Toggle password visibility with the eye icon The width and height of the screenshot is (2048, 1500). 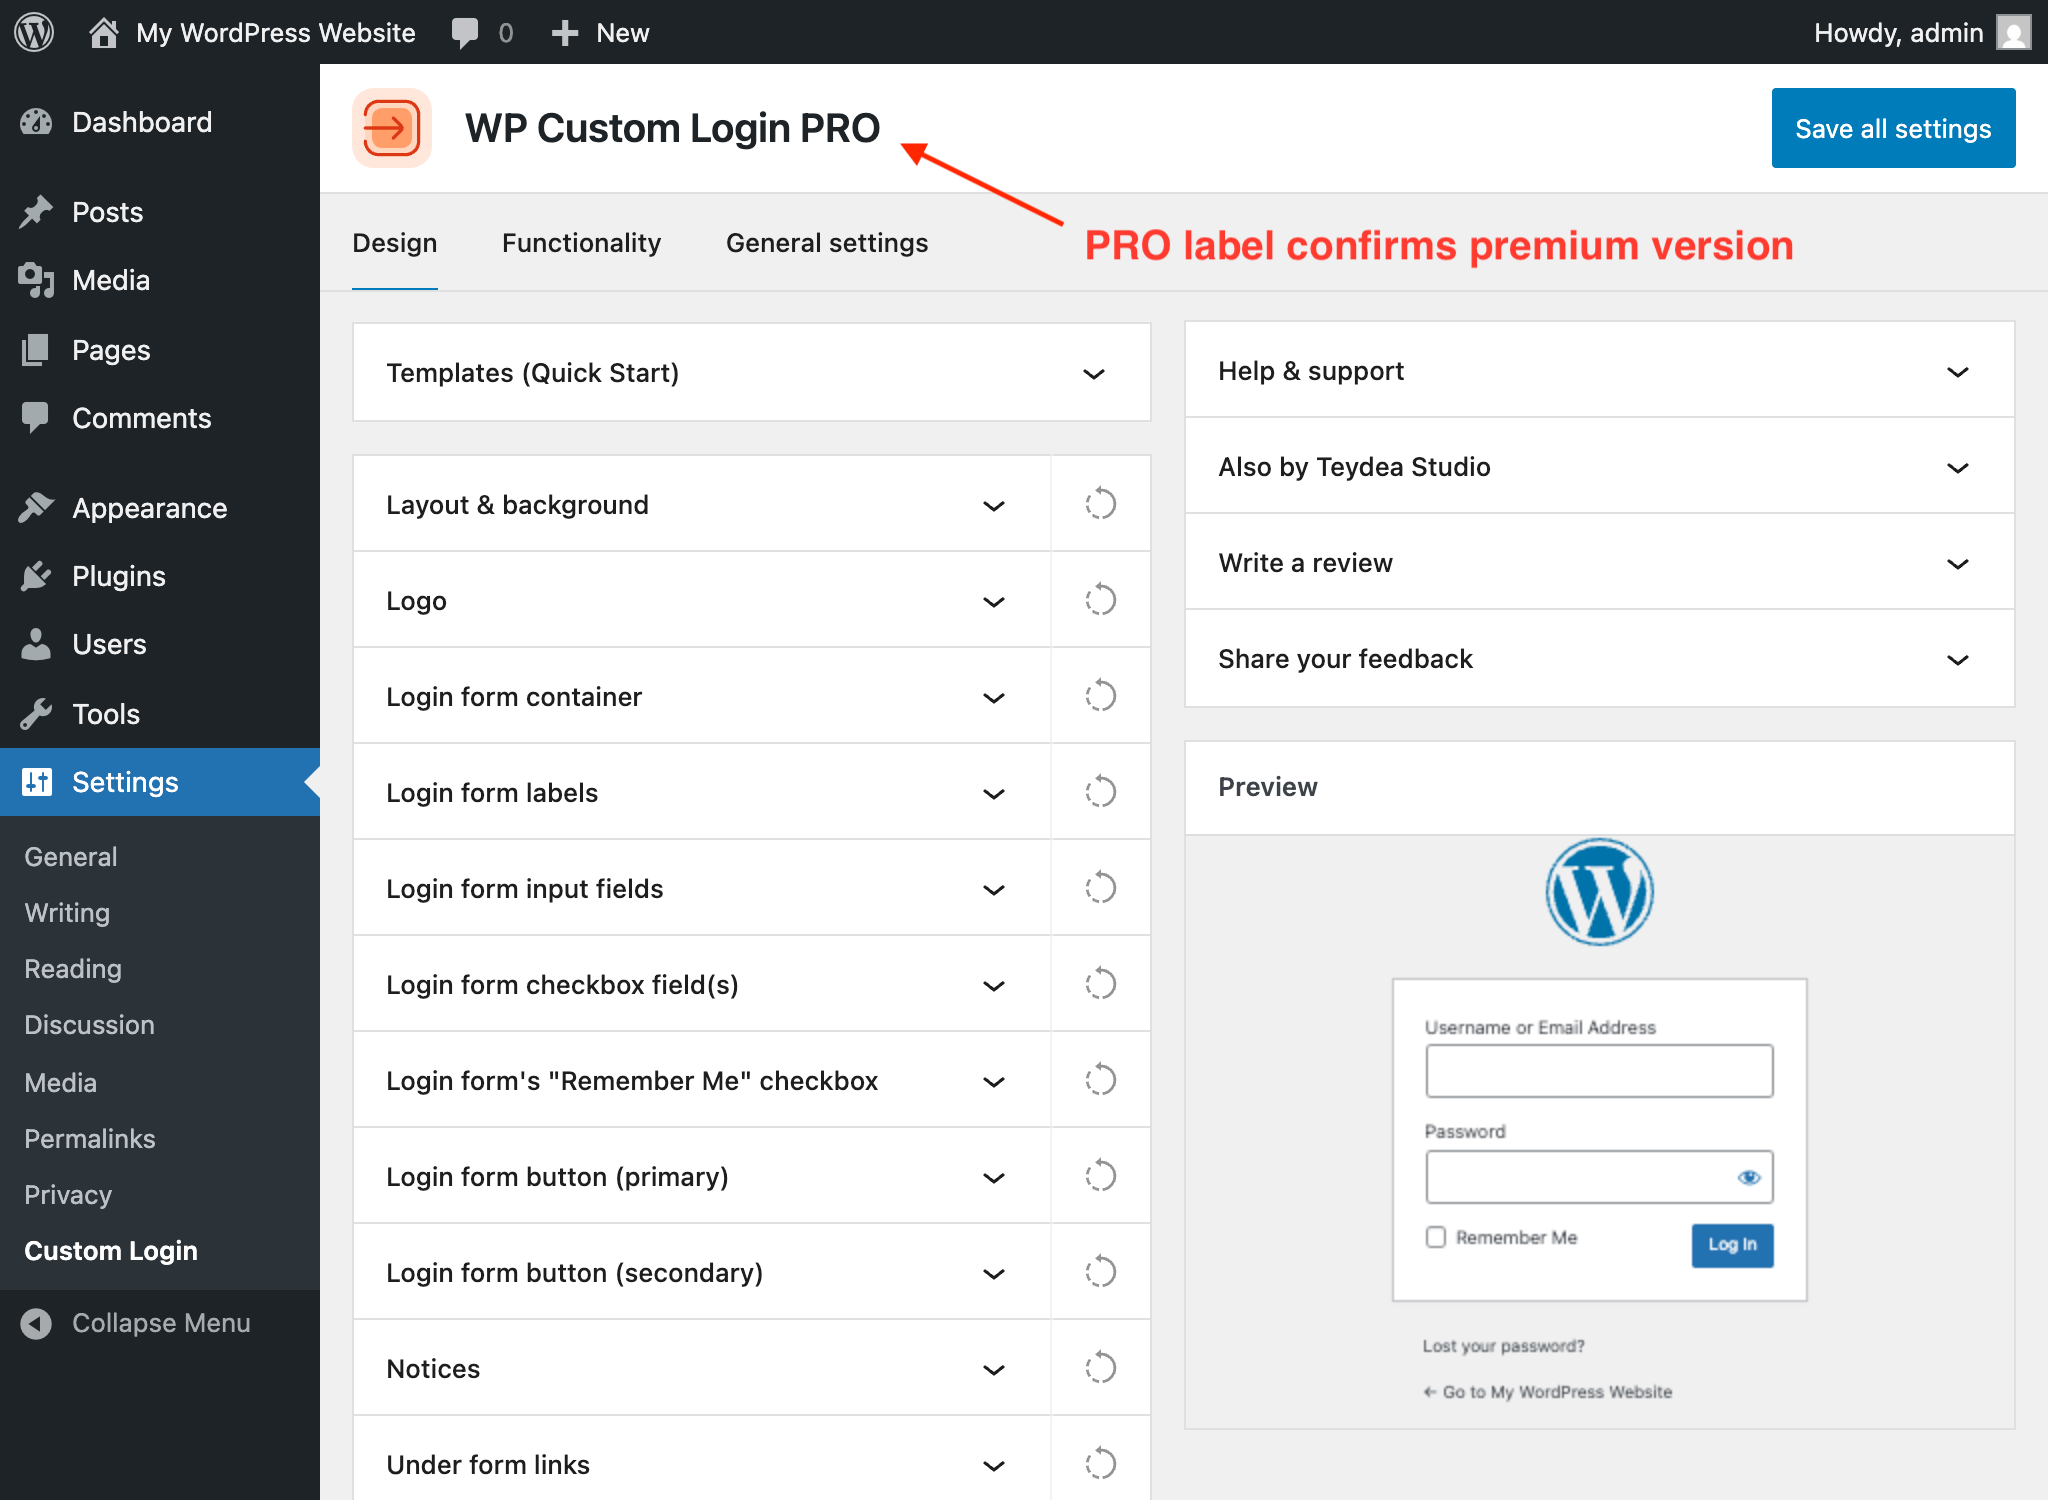[x=1749, y=1177]
